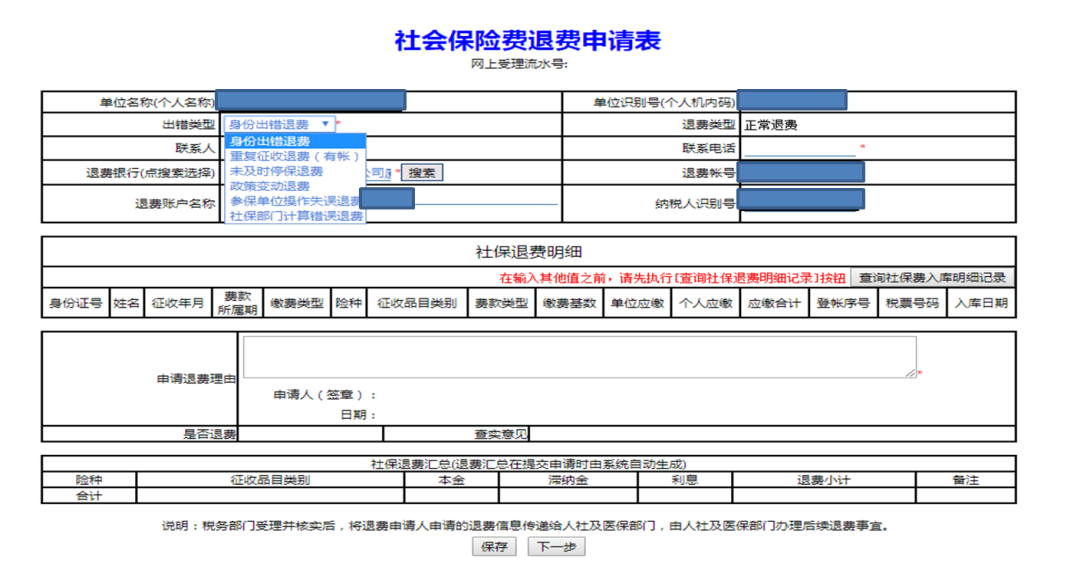Click the 申请人（签章） label

click(325, 395)
